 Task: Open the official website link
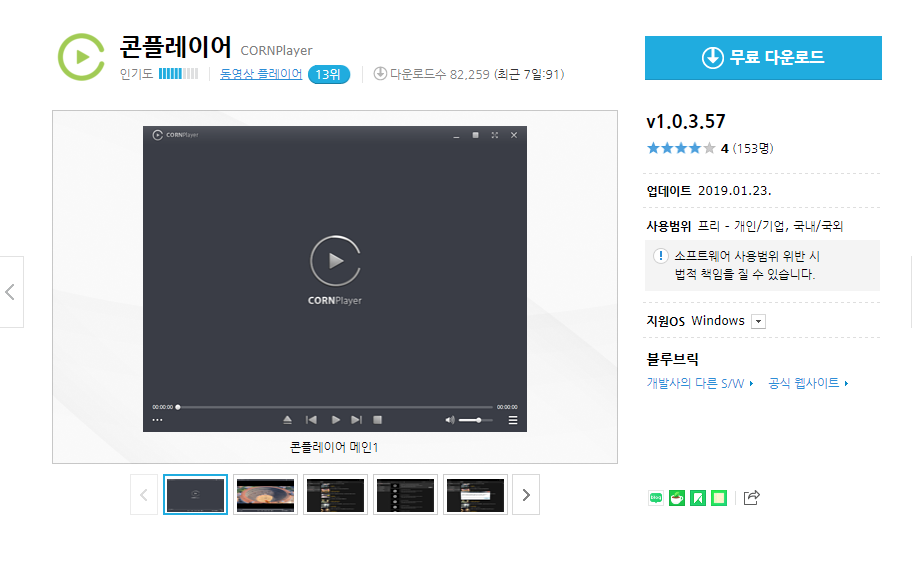click(x=808, y=383)
